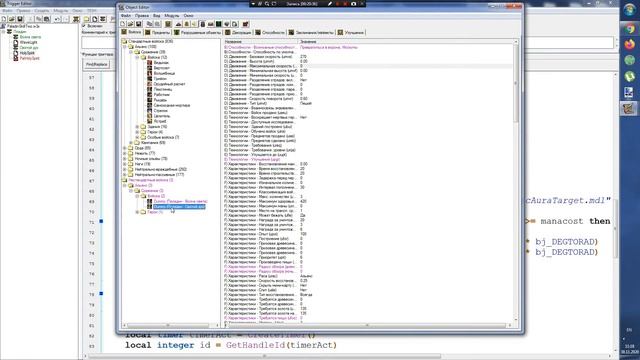Select the Орудийный расчет unit
This screenshot has height=360, width=640.
(x=169, y=84)
